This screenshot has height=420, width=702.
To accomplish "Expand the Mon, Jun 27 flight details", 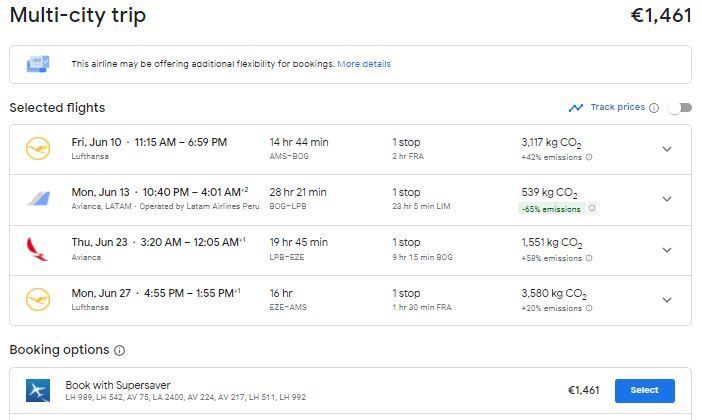I will point(667,299).
